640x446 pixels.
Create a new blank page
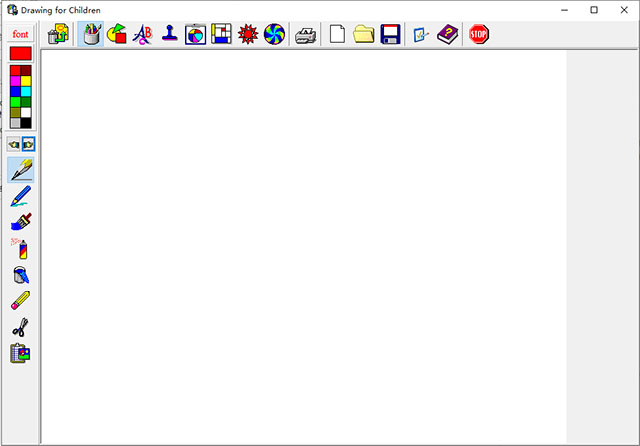tap(337, 34)
